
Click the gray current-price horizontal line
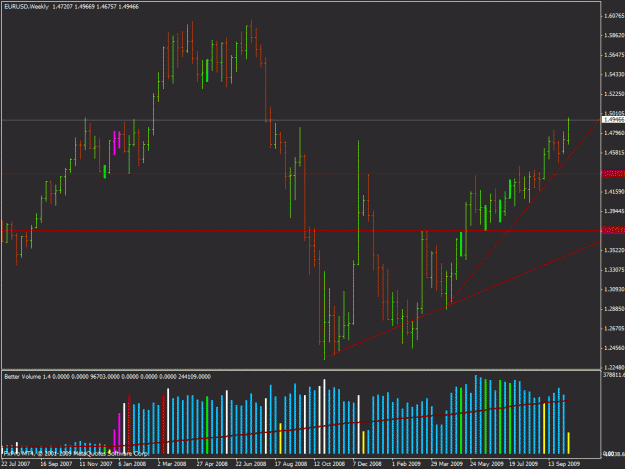click(x=301, y=120)
